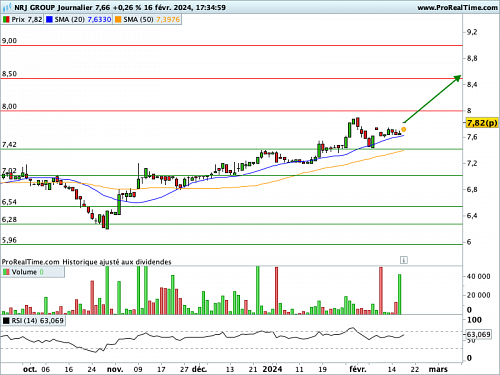Click the 5,96 support level label
Screen dimensions: 500x375
9,240
